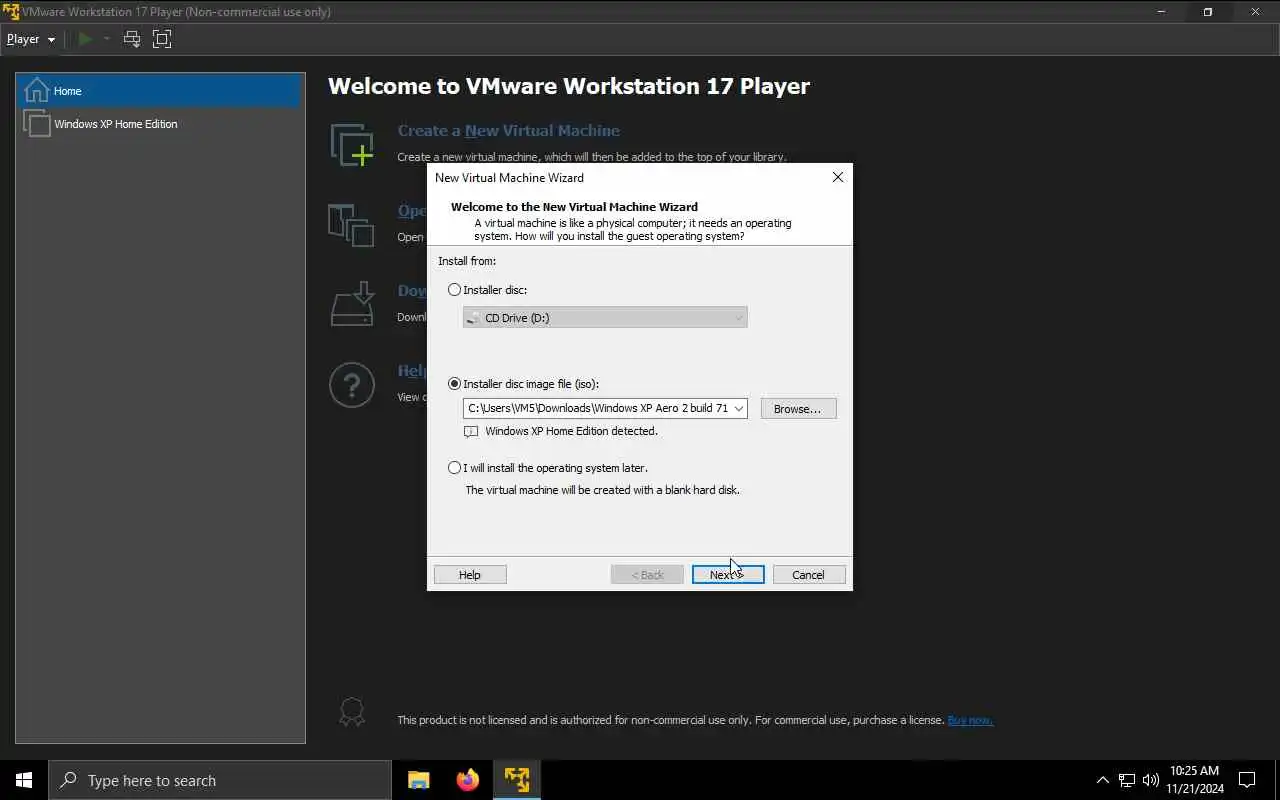This screenshot has height=800, width=1280.
Task: Click Send Ctrl+Alt+Del toolbar icon
Action: 132,39
